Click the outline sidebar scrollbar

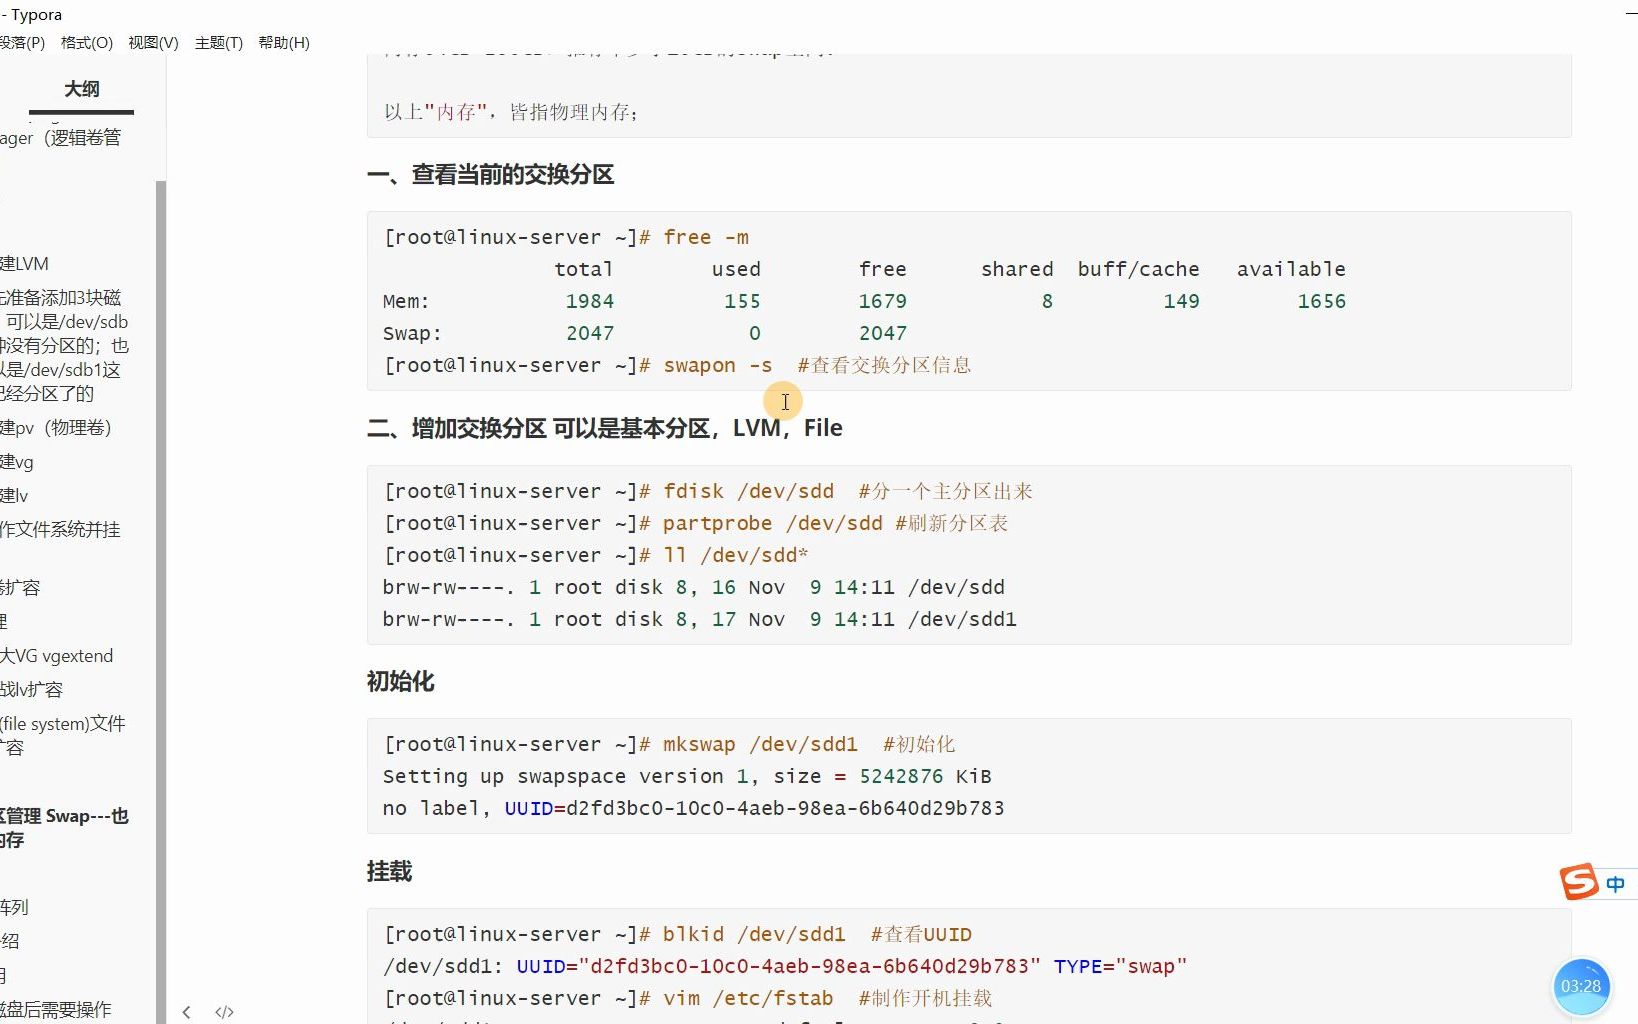point(161,600)
